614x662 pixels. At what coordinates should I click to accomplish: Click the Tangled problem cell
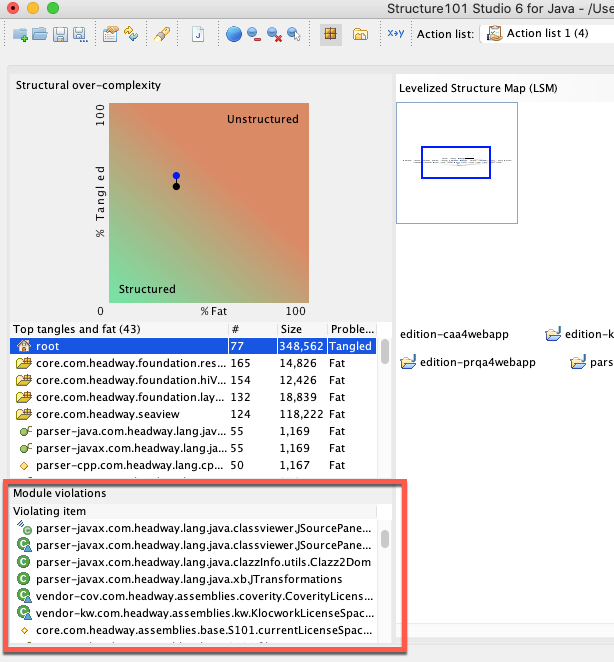coord(351,346)
